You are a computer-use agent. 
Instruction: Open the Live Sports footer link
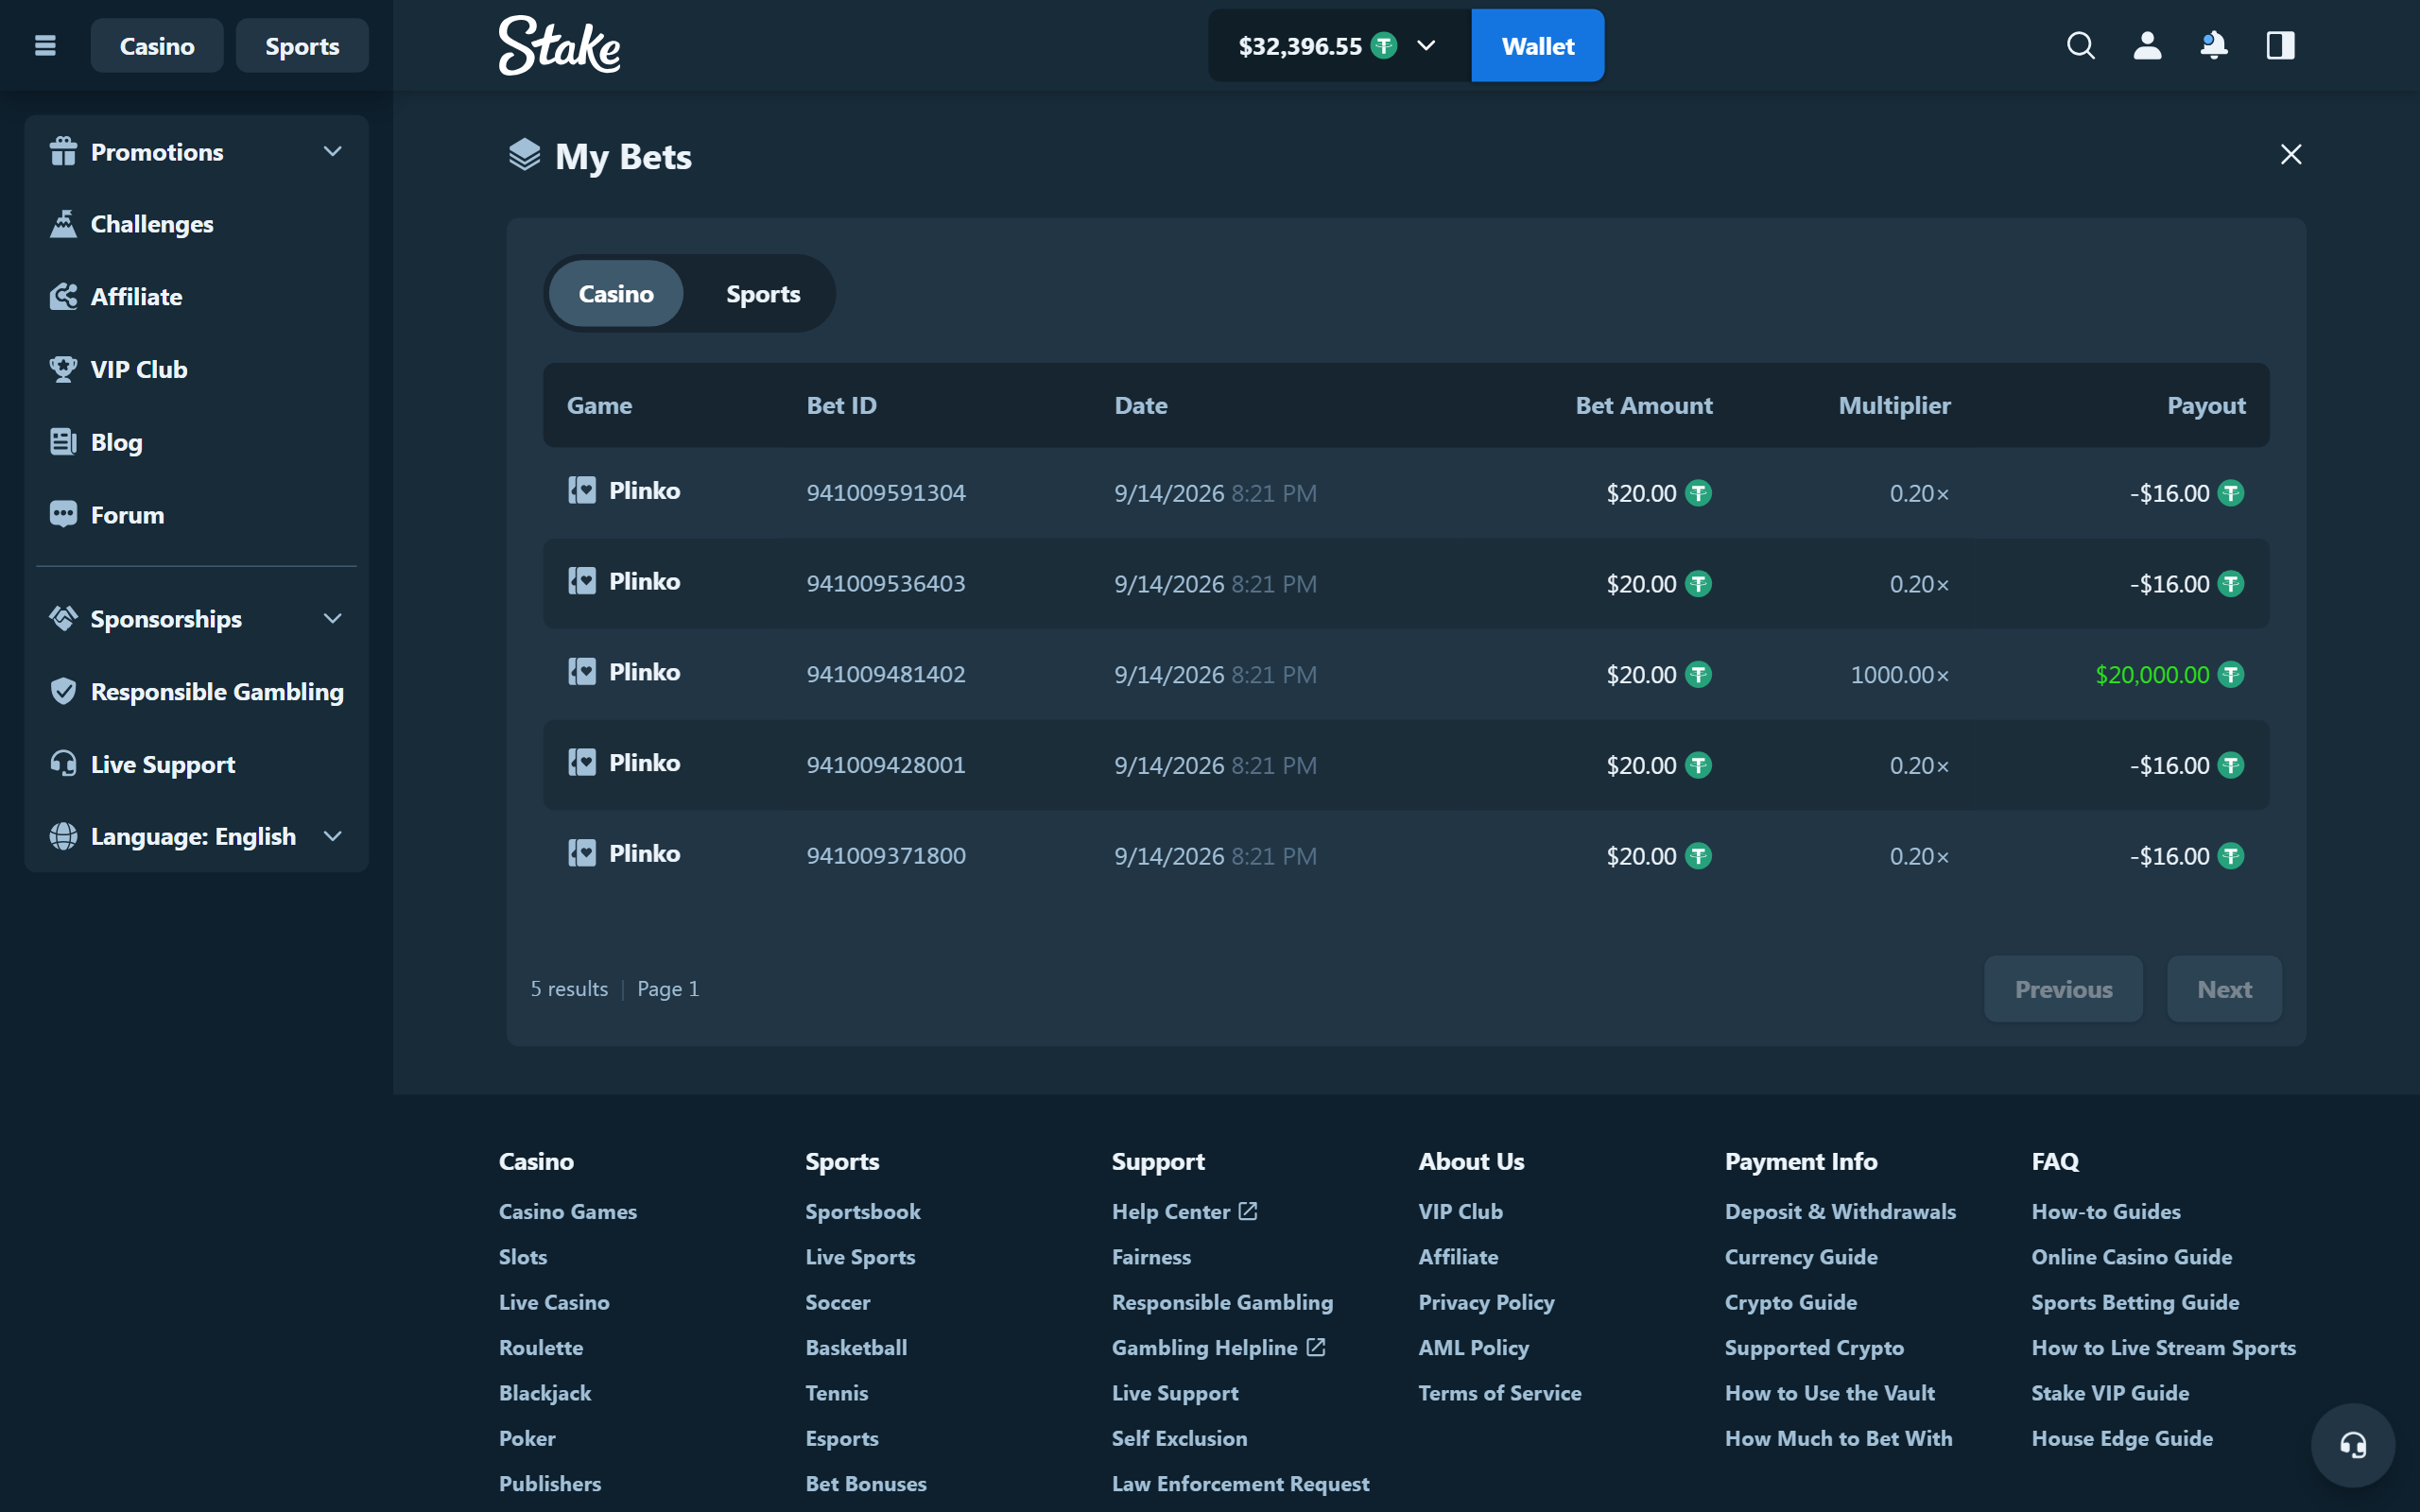click(x=860, y=1257)
